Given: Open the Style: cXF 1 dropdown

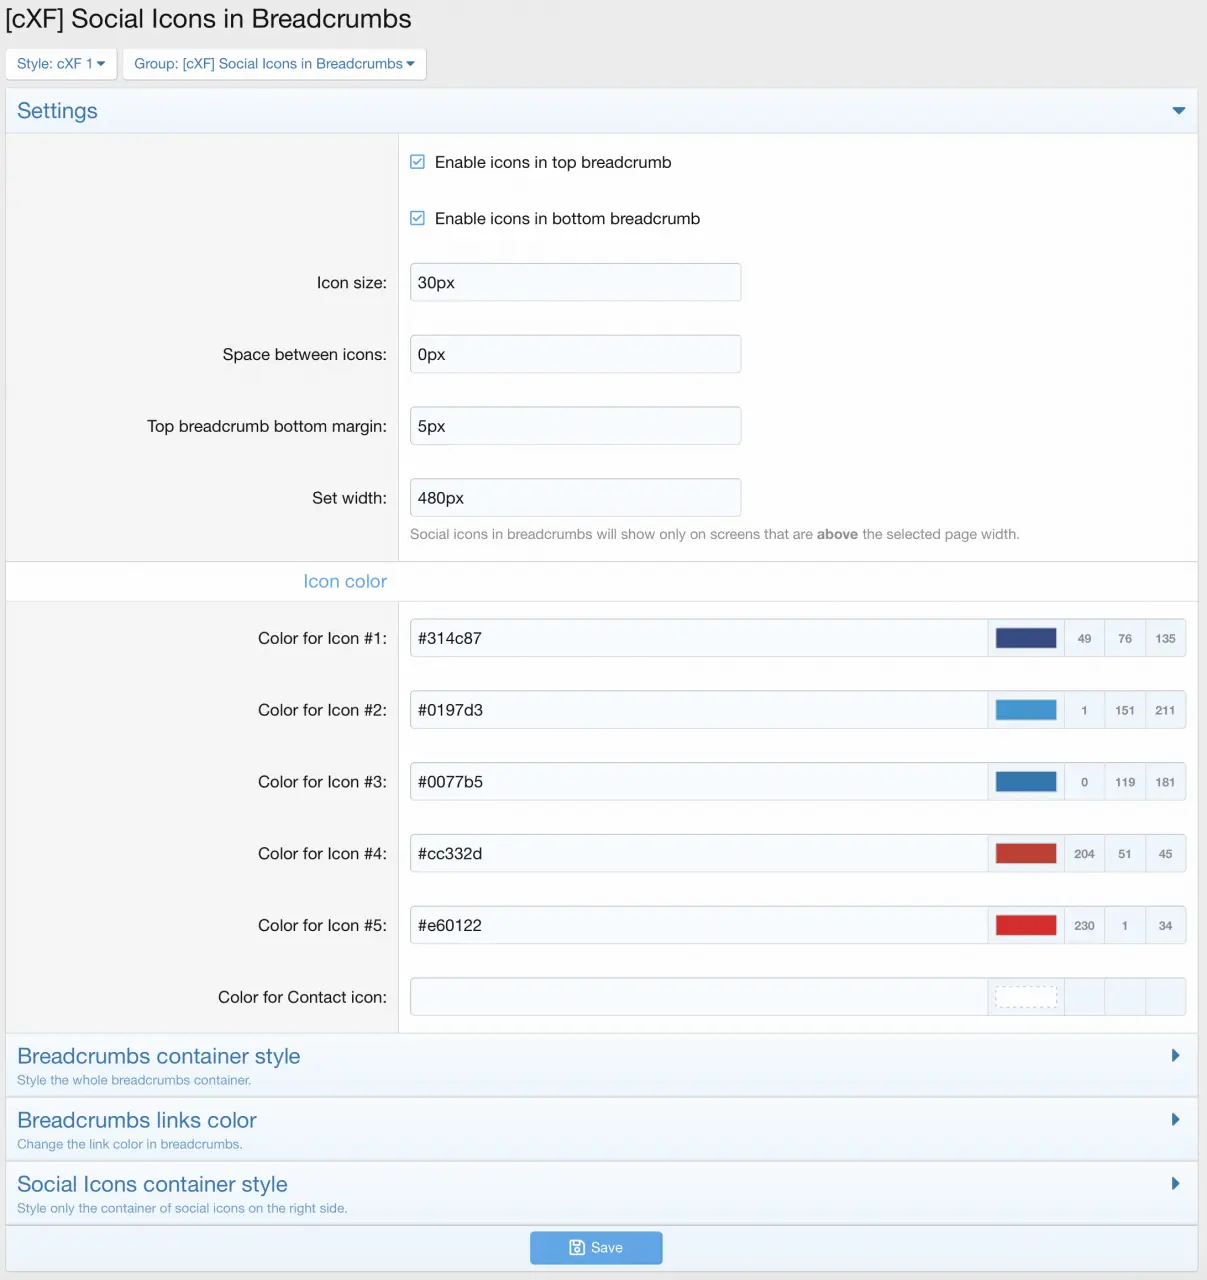Looking at the screenshot, I should click(x=61, y=64).
